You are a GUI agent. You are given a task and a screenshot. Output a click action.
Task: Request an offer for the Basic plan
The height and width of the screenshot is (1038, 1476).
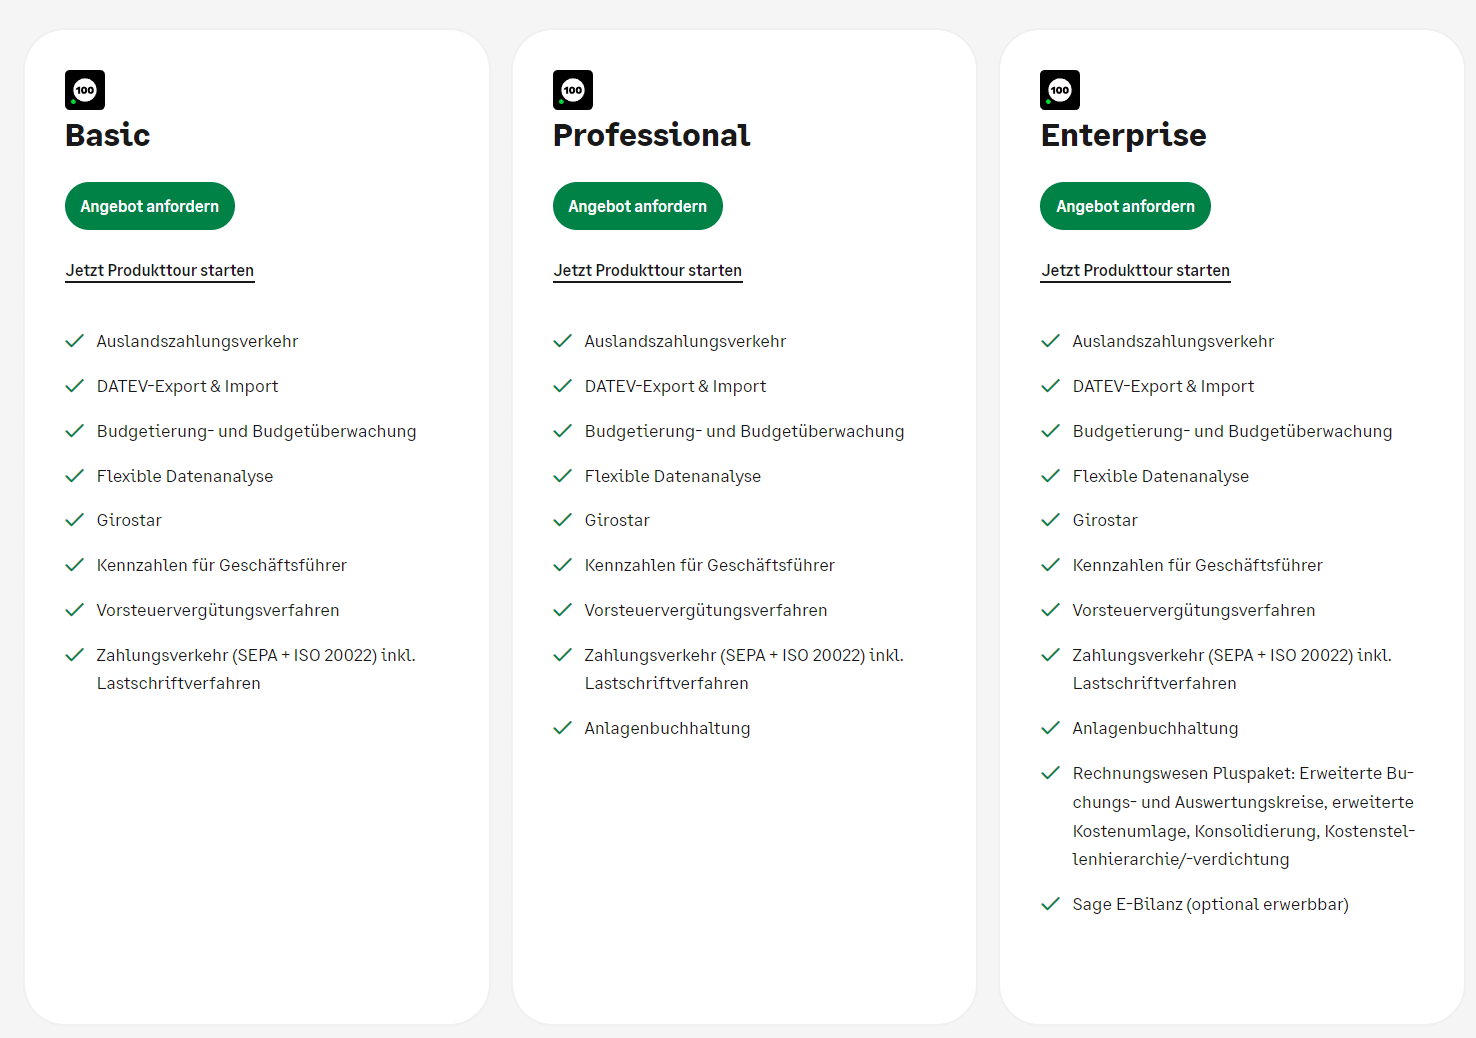coord(150,206)
